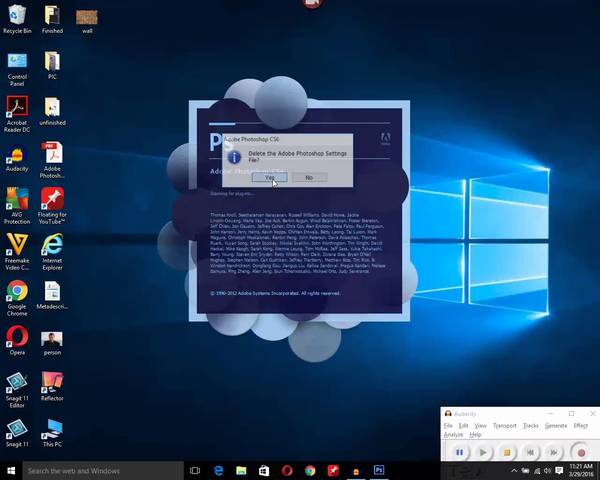Viewport: 600px width, 480px height.
Task: Select the PIC folder icon
Action: point(52,65)
